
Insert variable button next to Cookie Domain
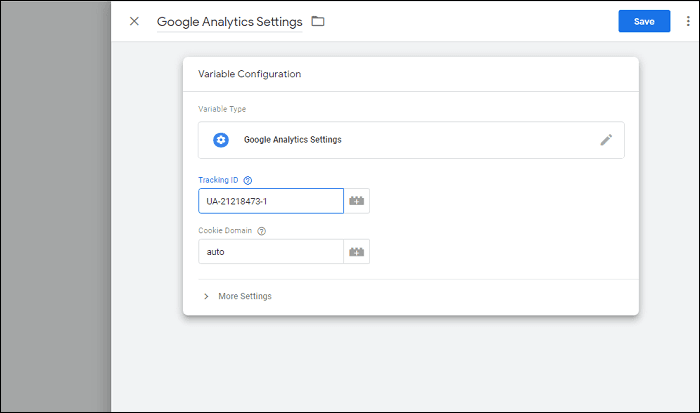tap(357, 251)
